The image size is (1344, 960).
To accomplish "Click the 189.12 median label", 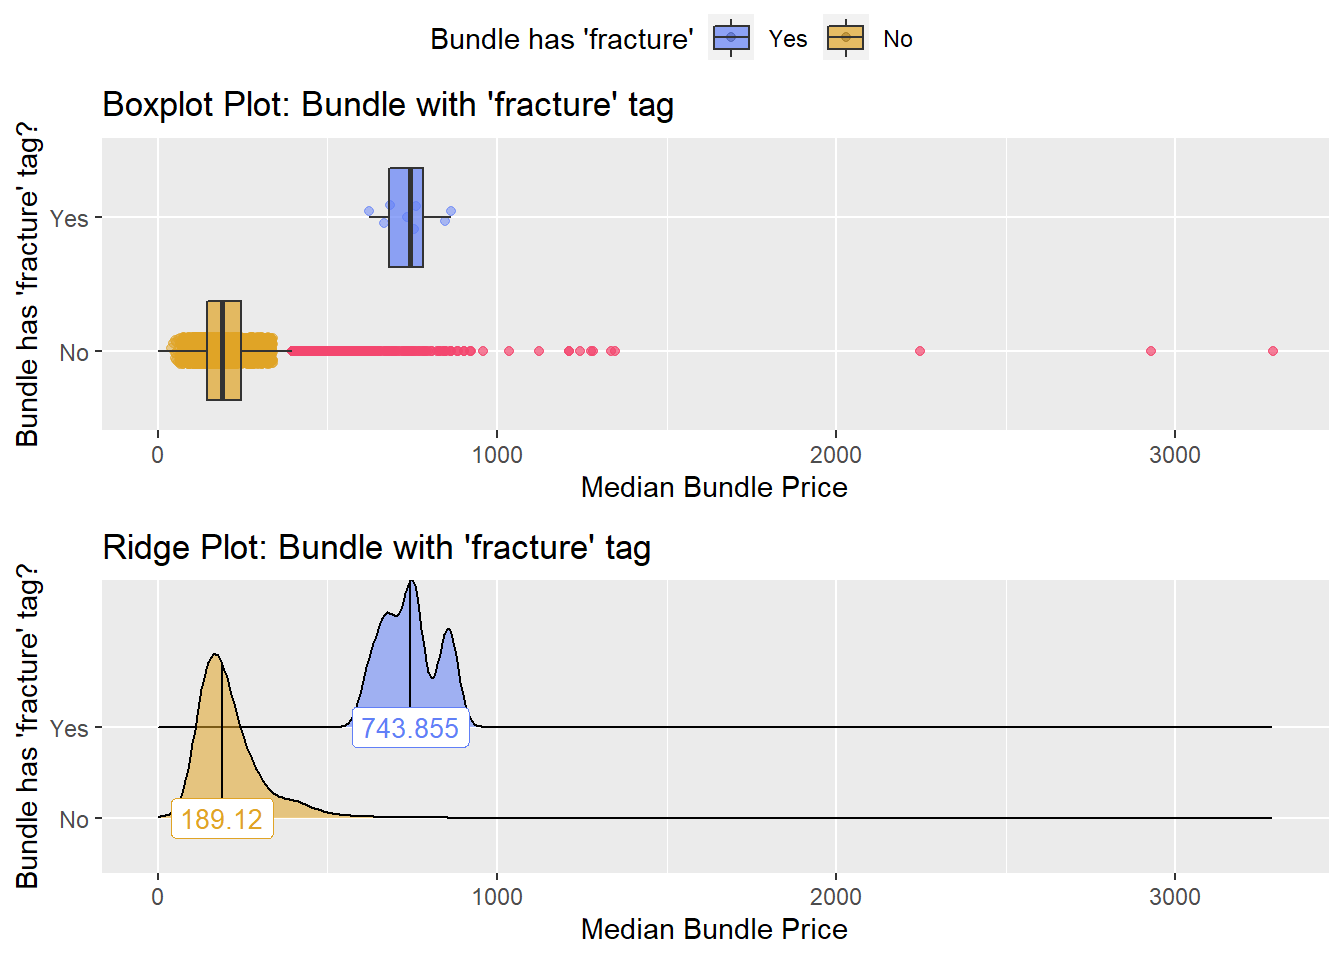I will click(222, 819).
